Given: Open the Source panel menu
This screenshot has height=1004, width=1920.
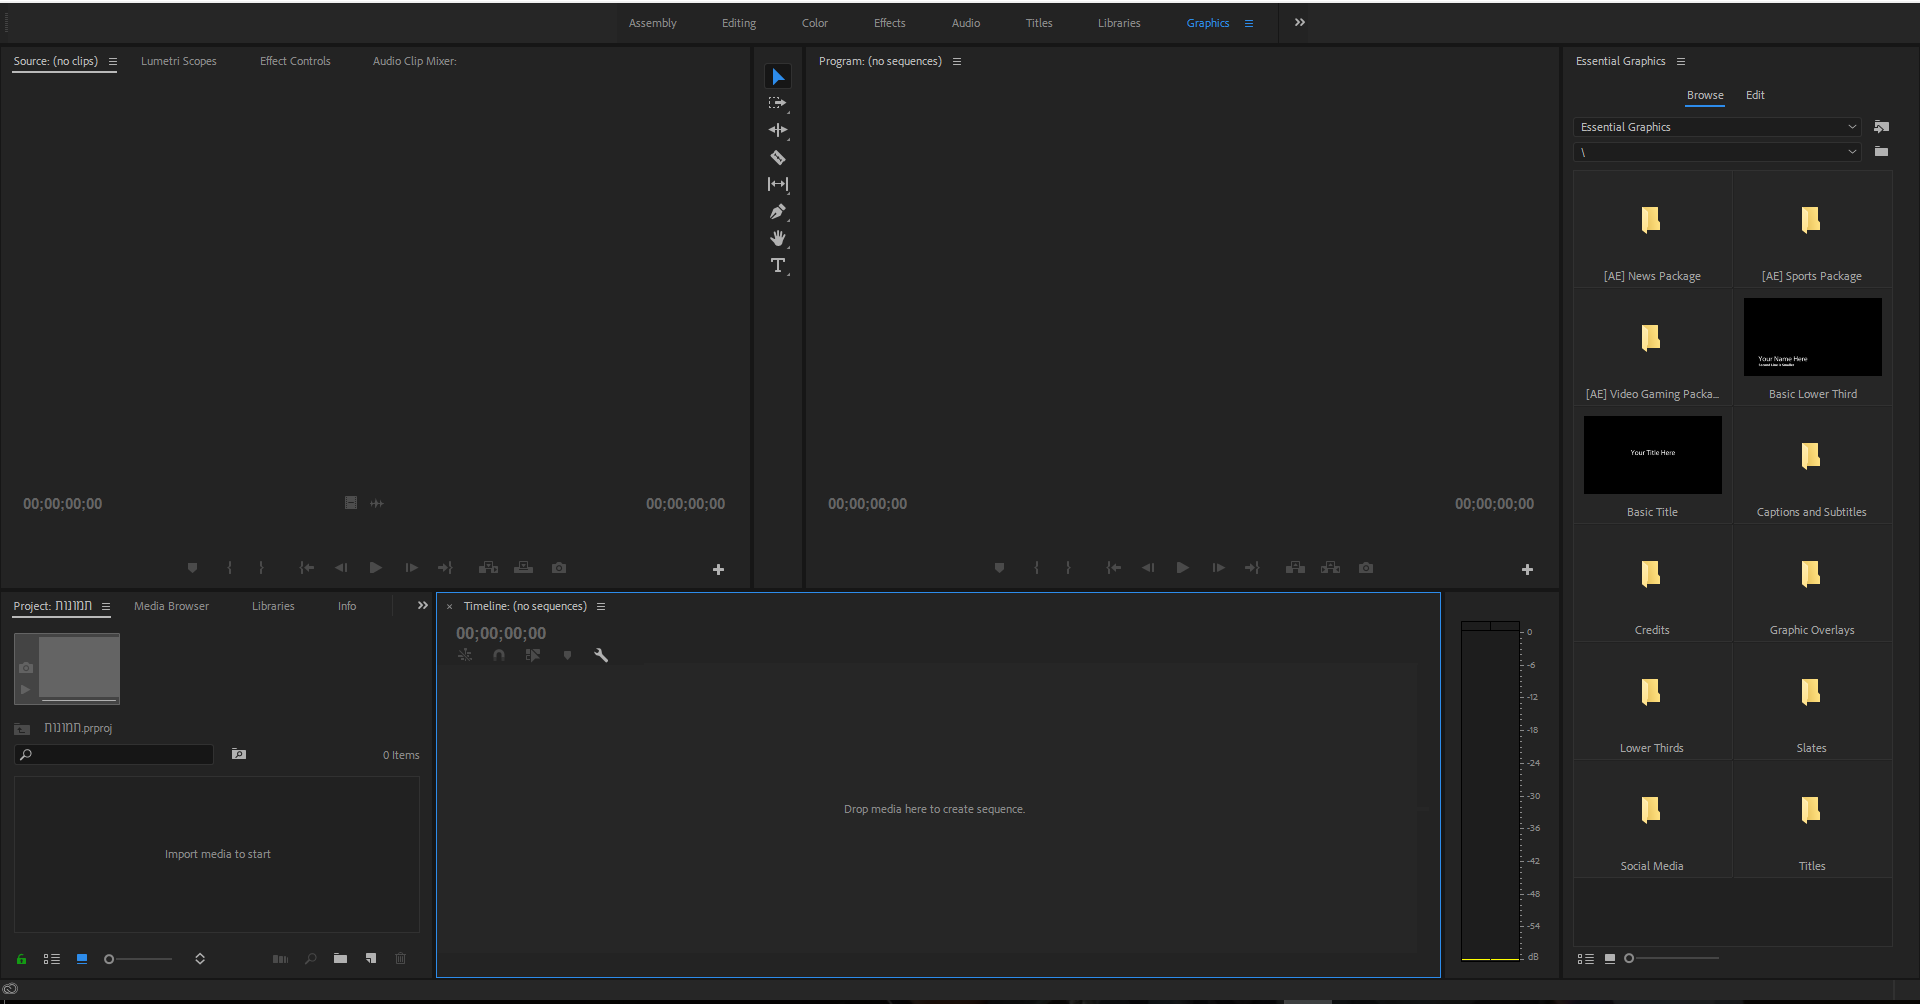Looking at the screenshot, I should tap(113, 62).
